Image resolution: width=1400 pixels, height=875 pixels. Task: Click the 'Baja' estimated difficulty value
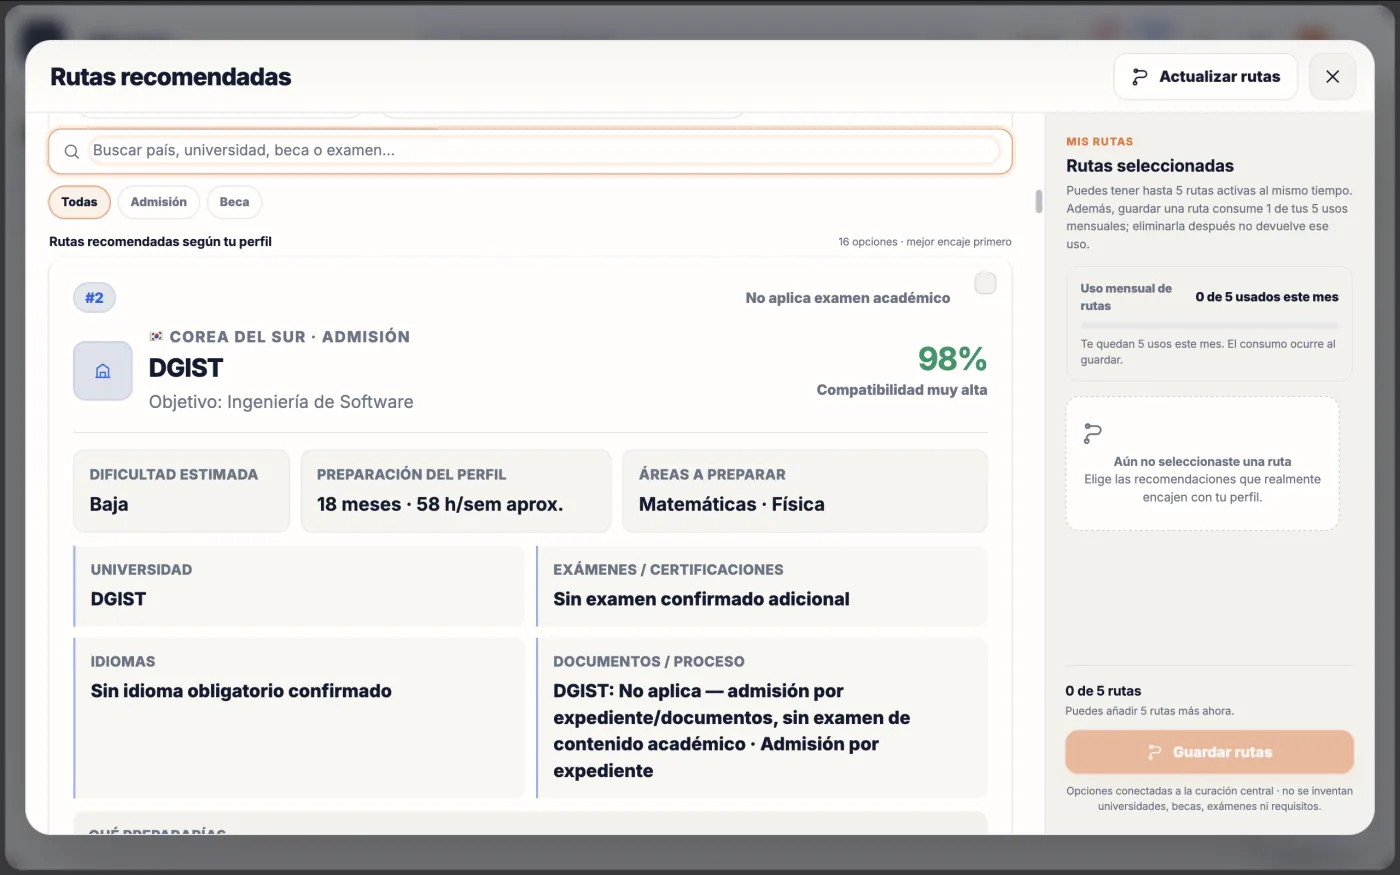pos(109,504)
